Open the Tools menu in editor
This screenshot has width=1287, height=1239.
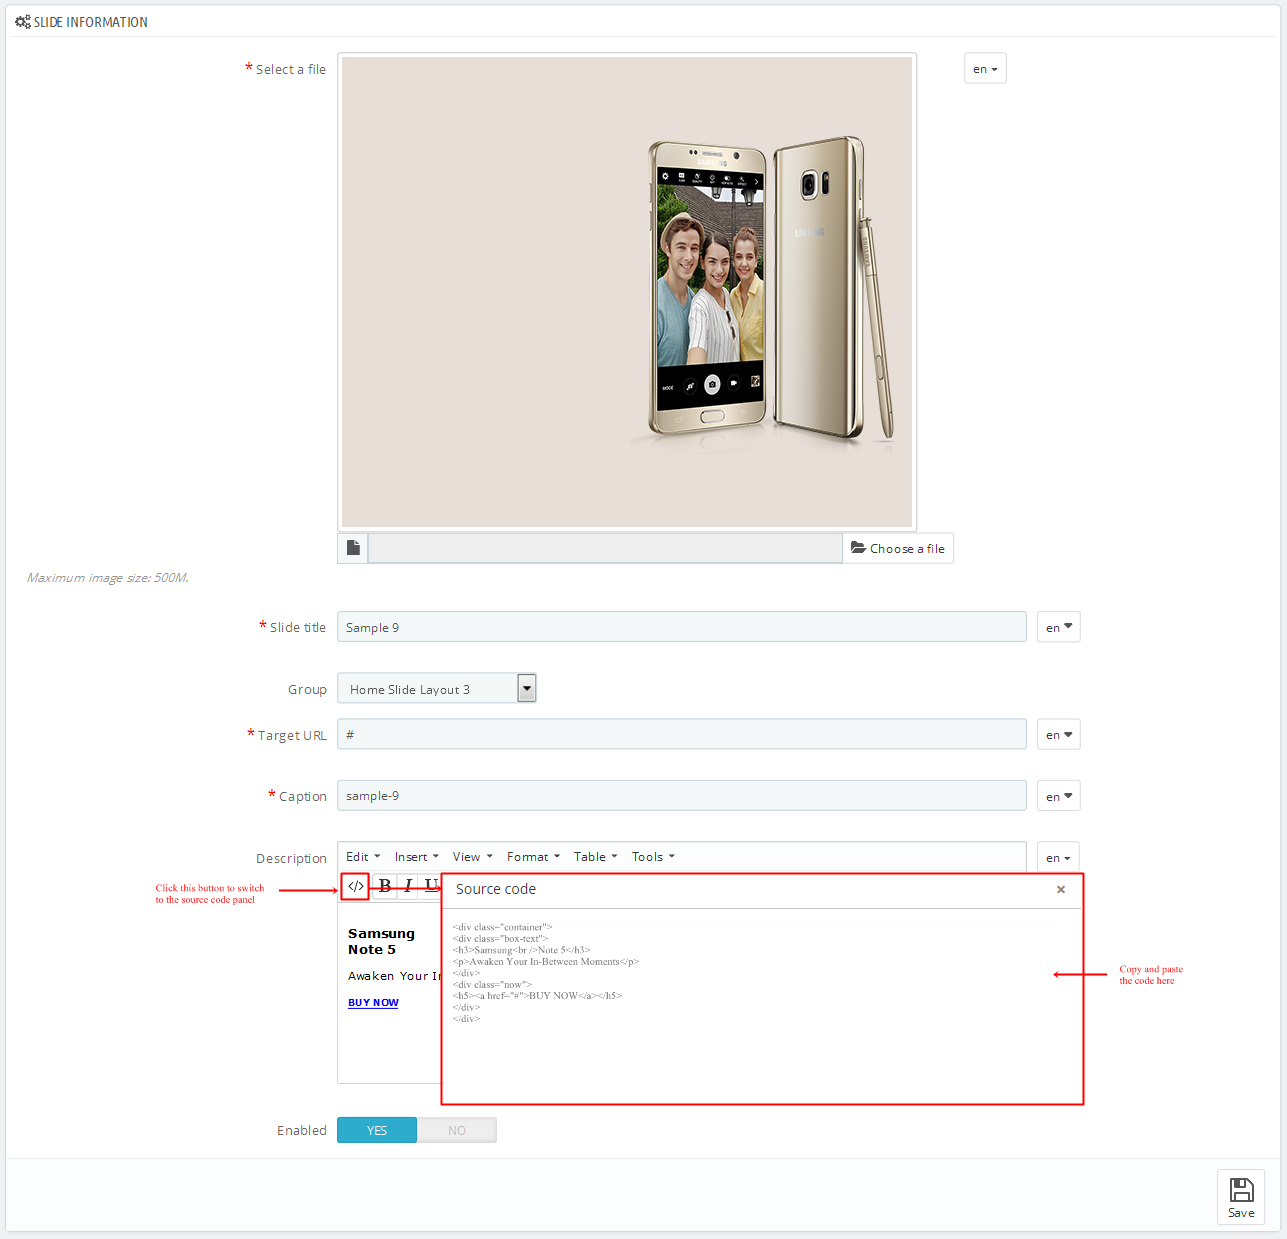click(653, 857)
